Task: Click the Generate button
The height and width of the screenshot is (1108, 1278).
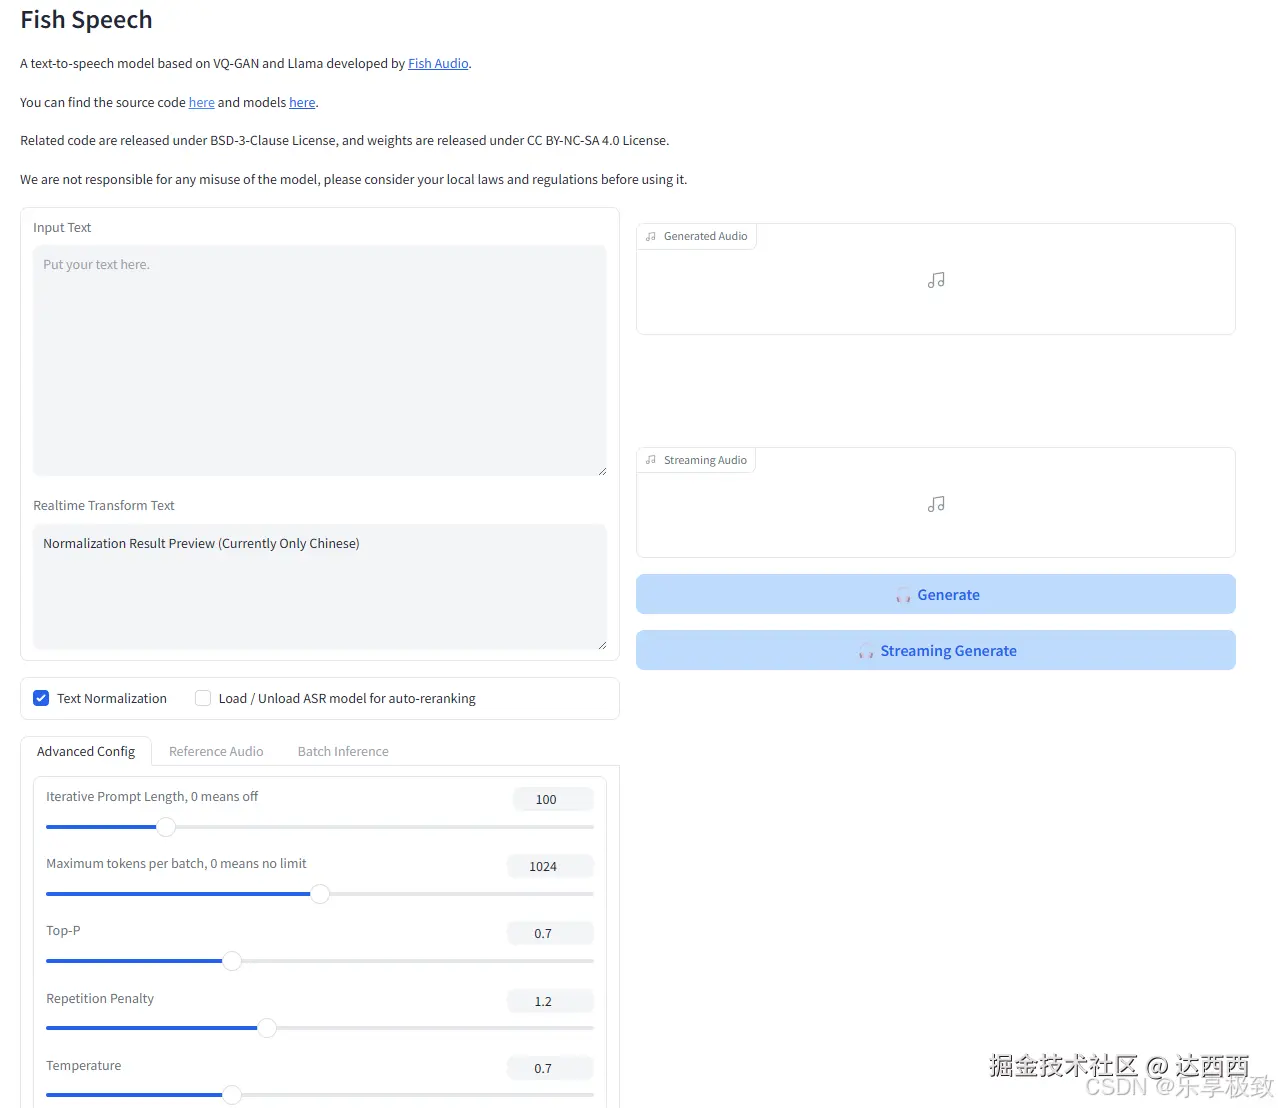Action: tap(936, 594)
